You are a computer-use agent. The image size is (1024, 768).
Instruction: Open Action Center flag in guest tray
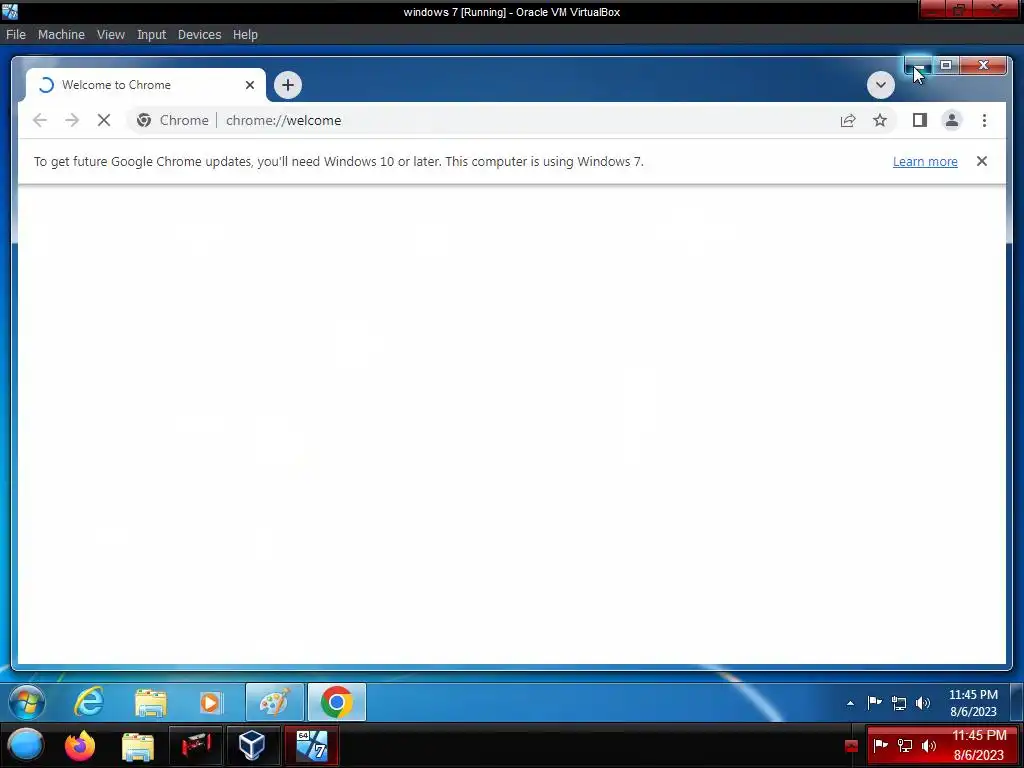pyautogui.click(x=874, y=703)
